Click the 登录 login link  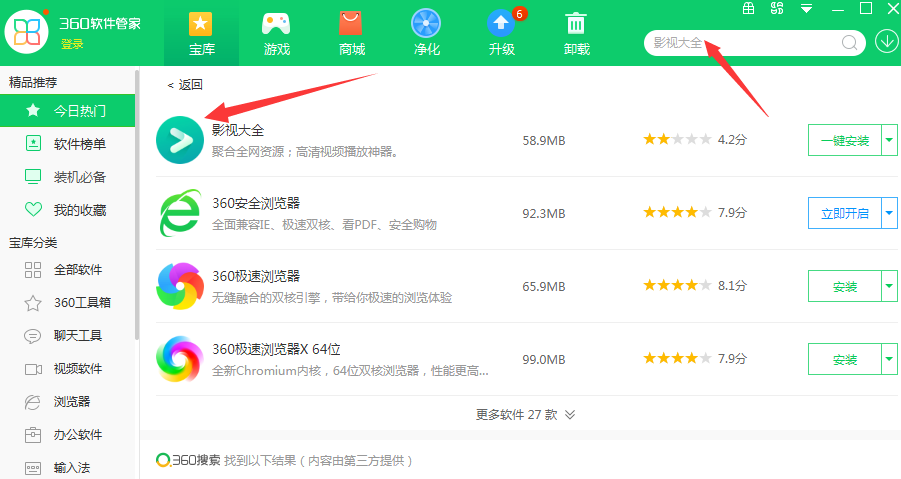pyautogui.click(x=72, y=44)
